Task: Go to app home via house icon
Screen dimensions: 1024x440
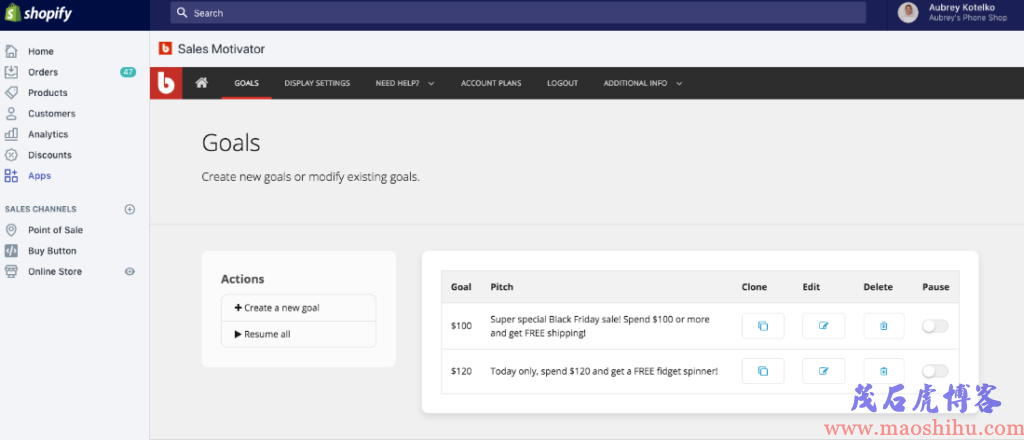Action: click(x=202, y=83)
